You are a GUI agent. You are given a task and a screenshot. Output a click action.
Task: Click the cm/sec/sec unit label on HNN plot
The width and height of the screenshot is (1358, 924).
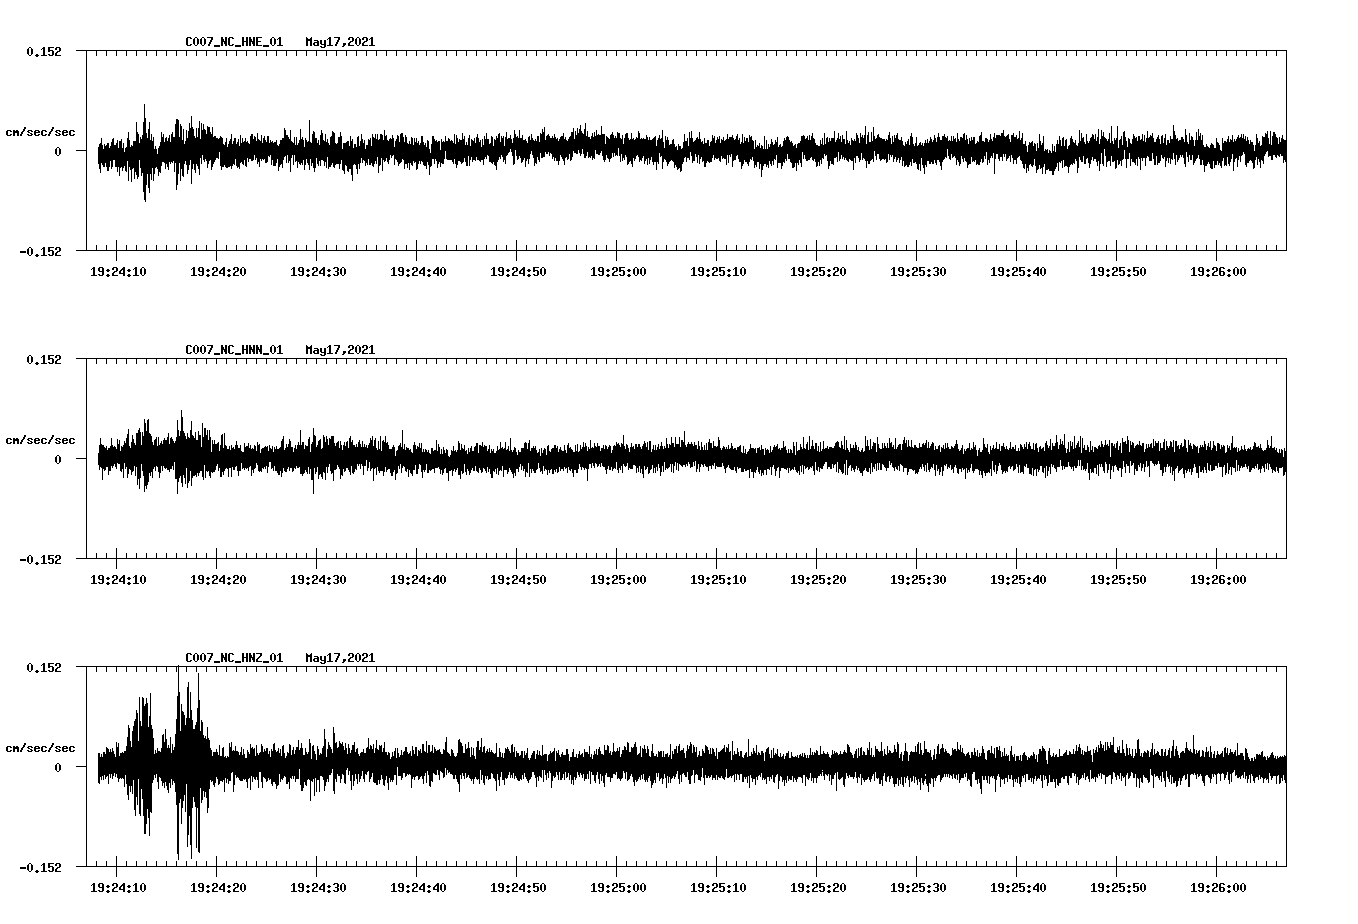coord(40,440)
